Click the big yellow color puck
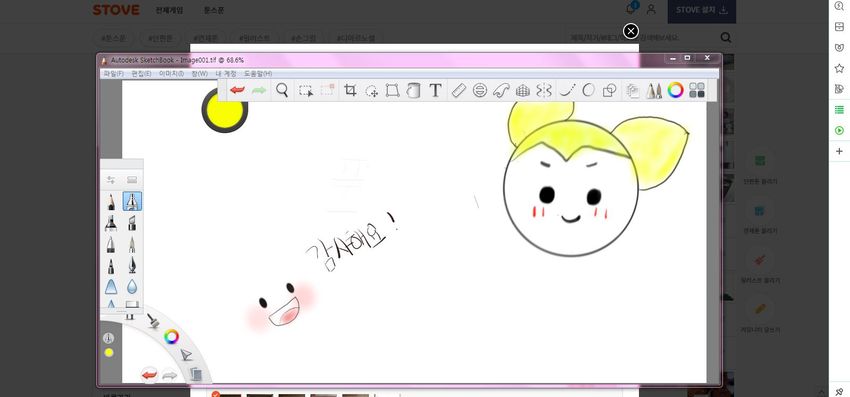 [x=224, y=110]
